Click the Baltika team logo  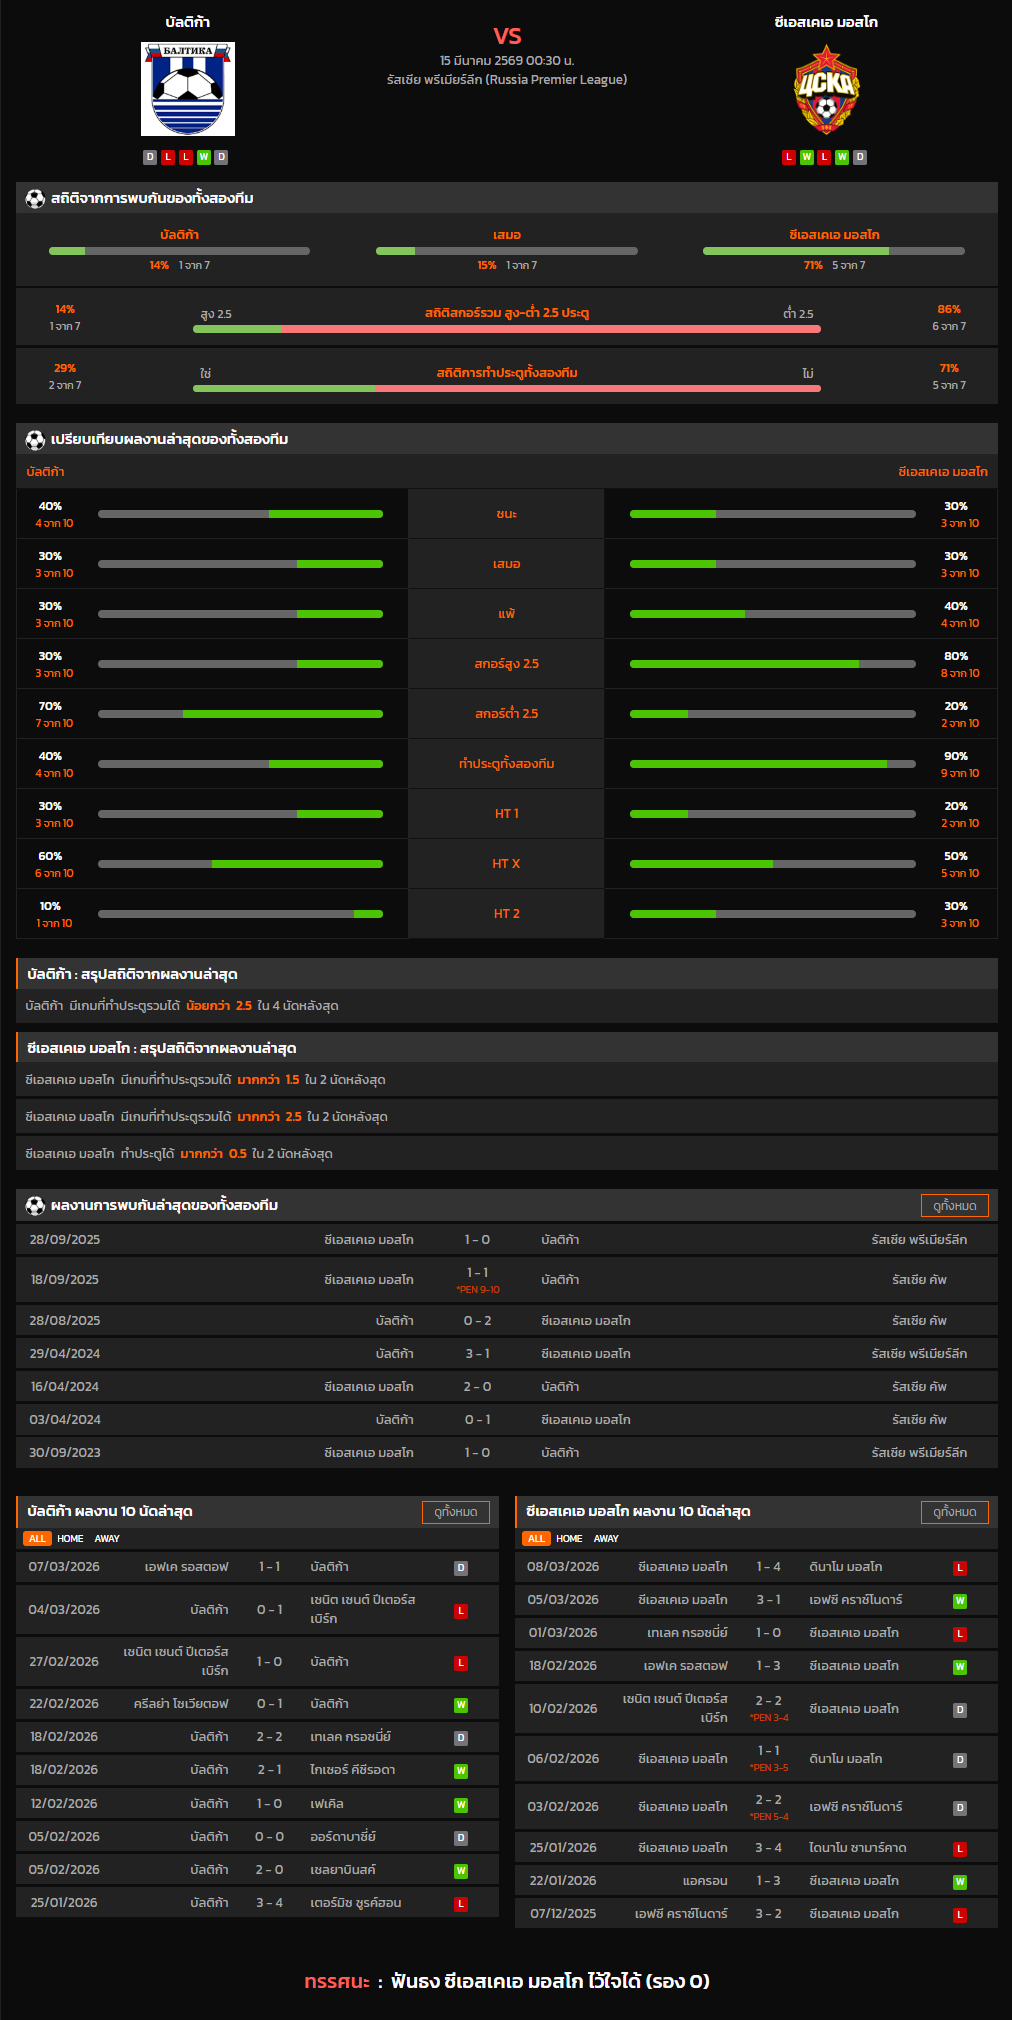(x=188, y=89)
